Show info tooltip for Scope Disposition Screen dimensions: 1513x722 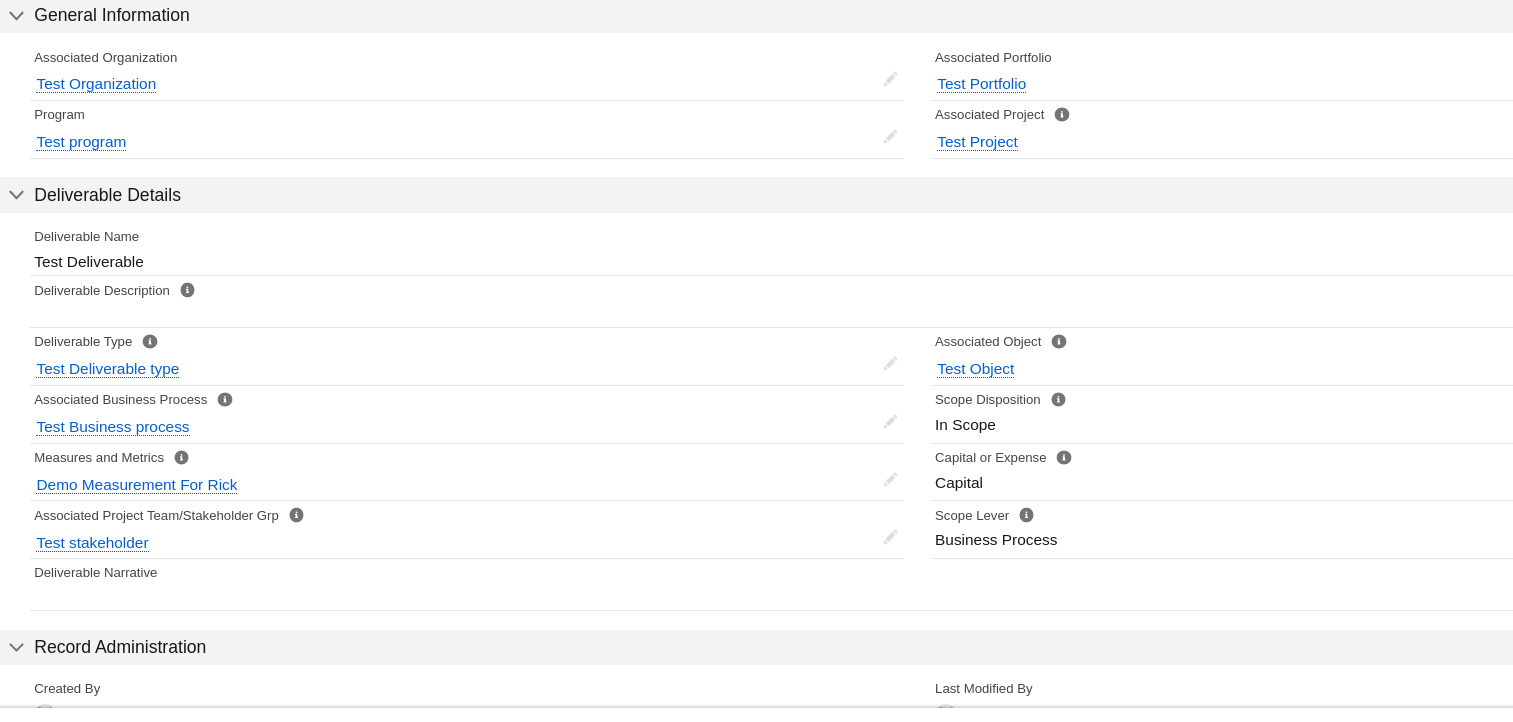(x=1058, y=399)
